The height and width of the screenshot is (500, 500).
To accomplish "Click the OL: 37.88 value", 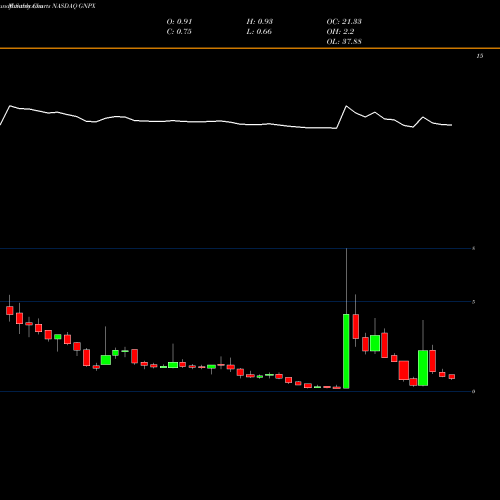I will pos(344,42).
